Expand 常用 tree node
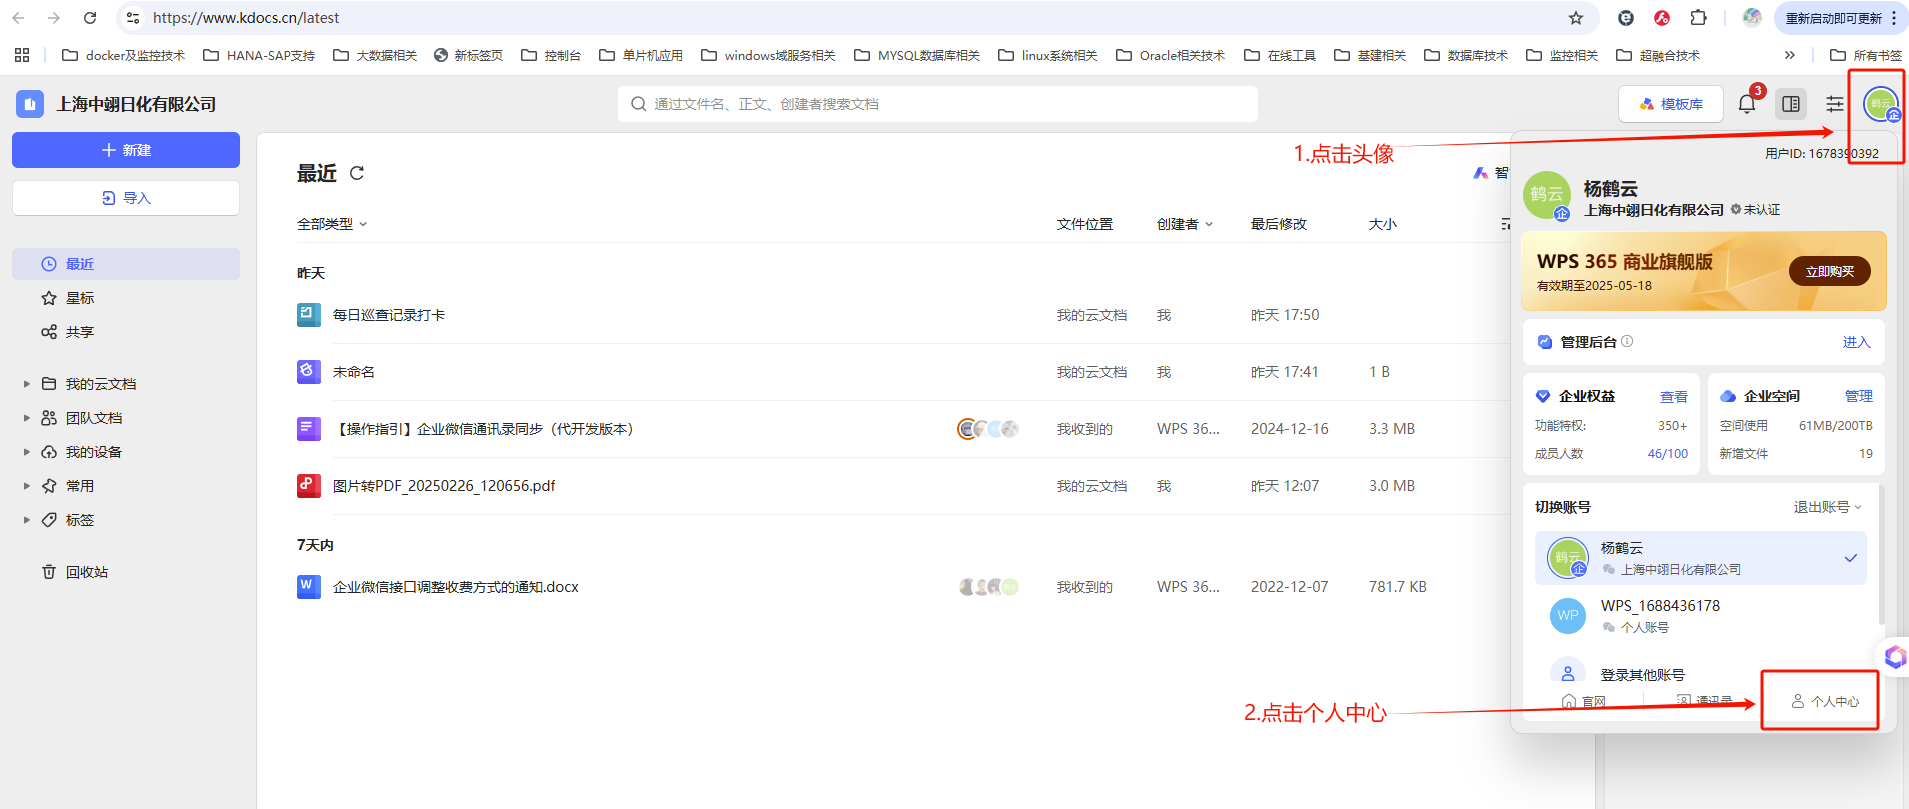This screenshot has height=809, width=1909. tap(26, 486)
